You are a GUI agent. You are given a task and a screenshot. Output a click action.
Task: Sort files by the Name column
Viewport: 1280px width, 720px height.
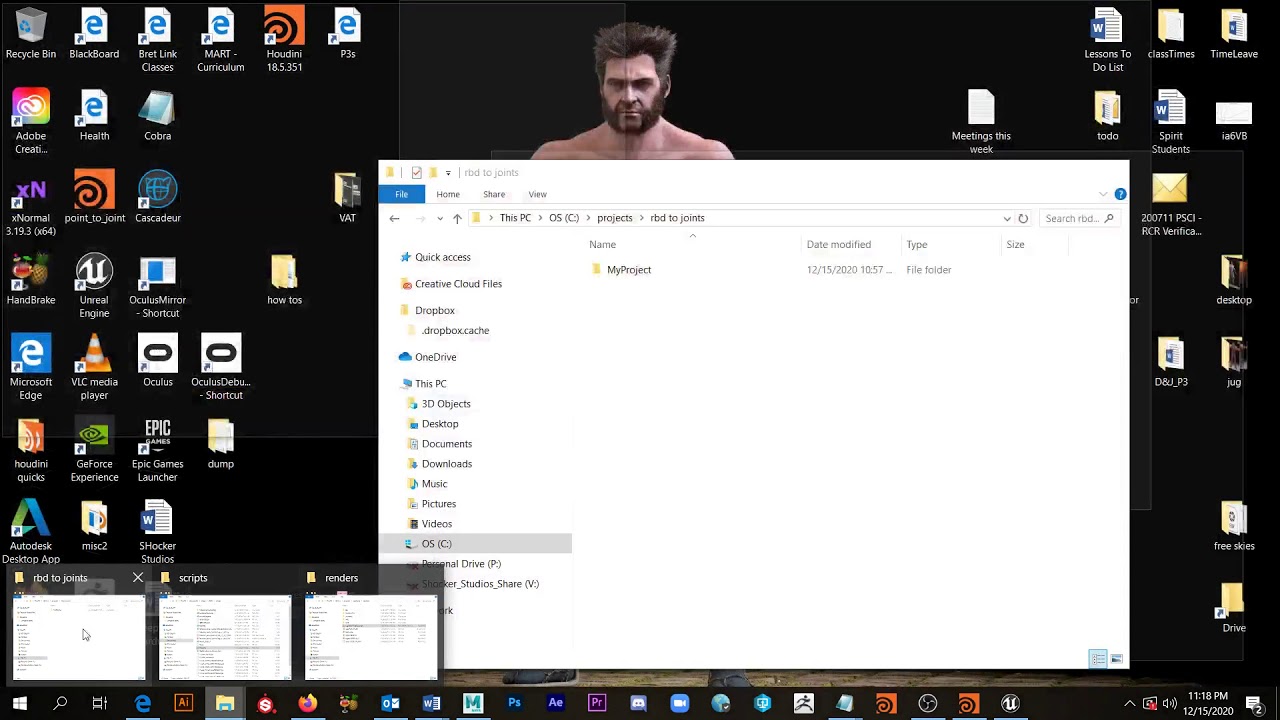click(693, 245)
